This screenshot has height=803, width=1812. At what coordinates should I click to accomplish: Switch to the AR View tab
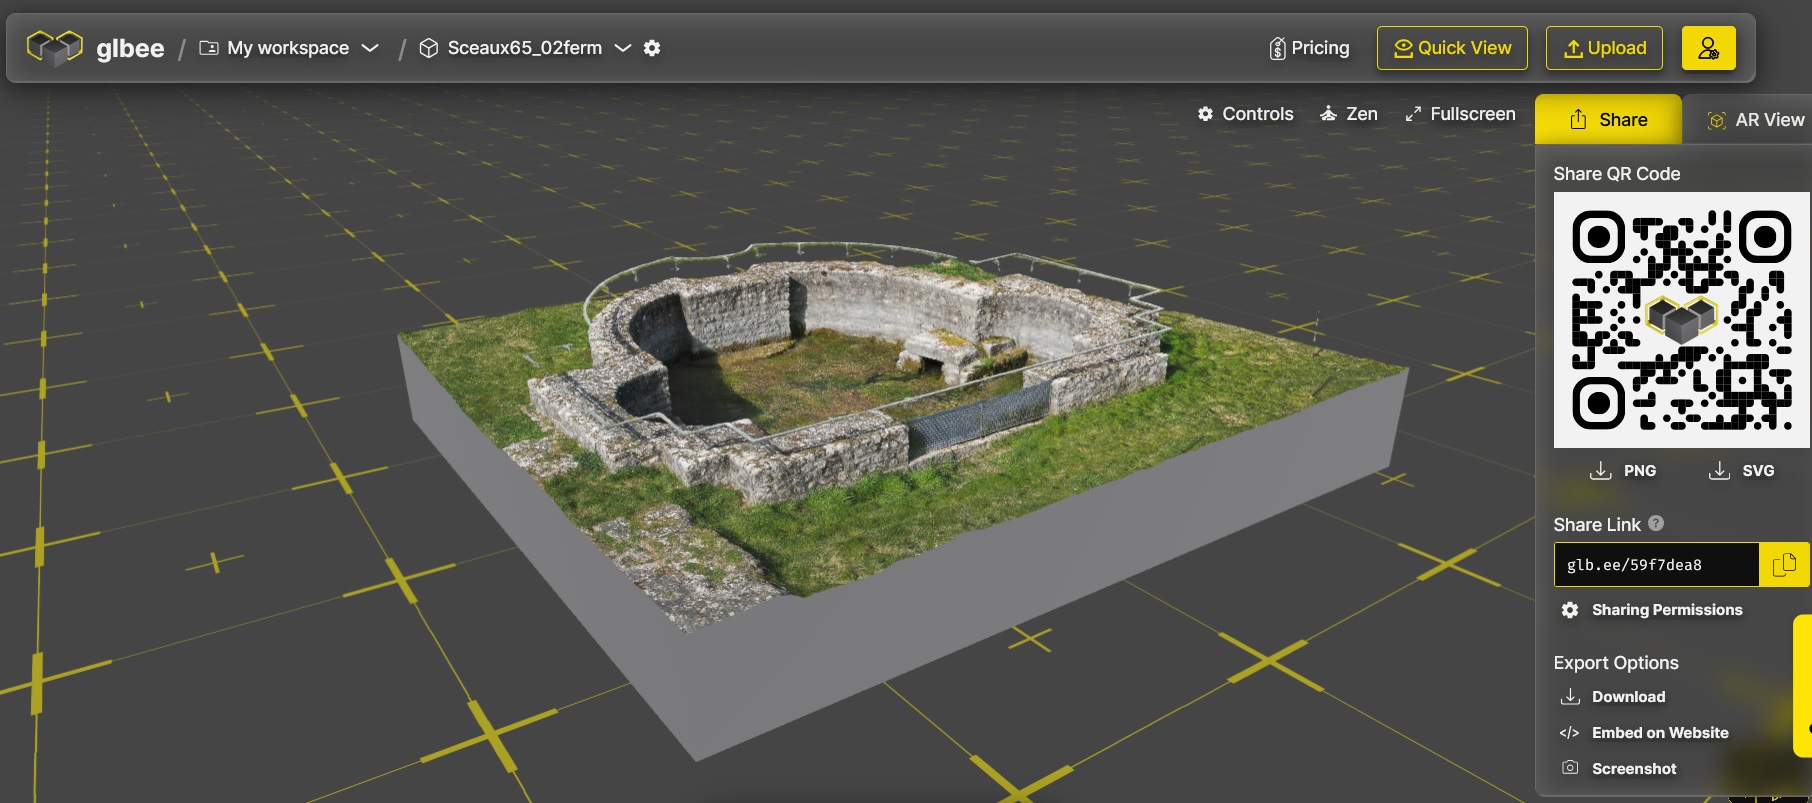pos(1756,120)
